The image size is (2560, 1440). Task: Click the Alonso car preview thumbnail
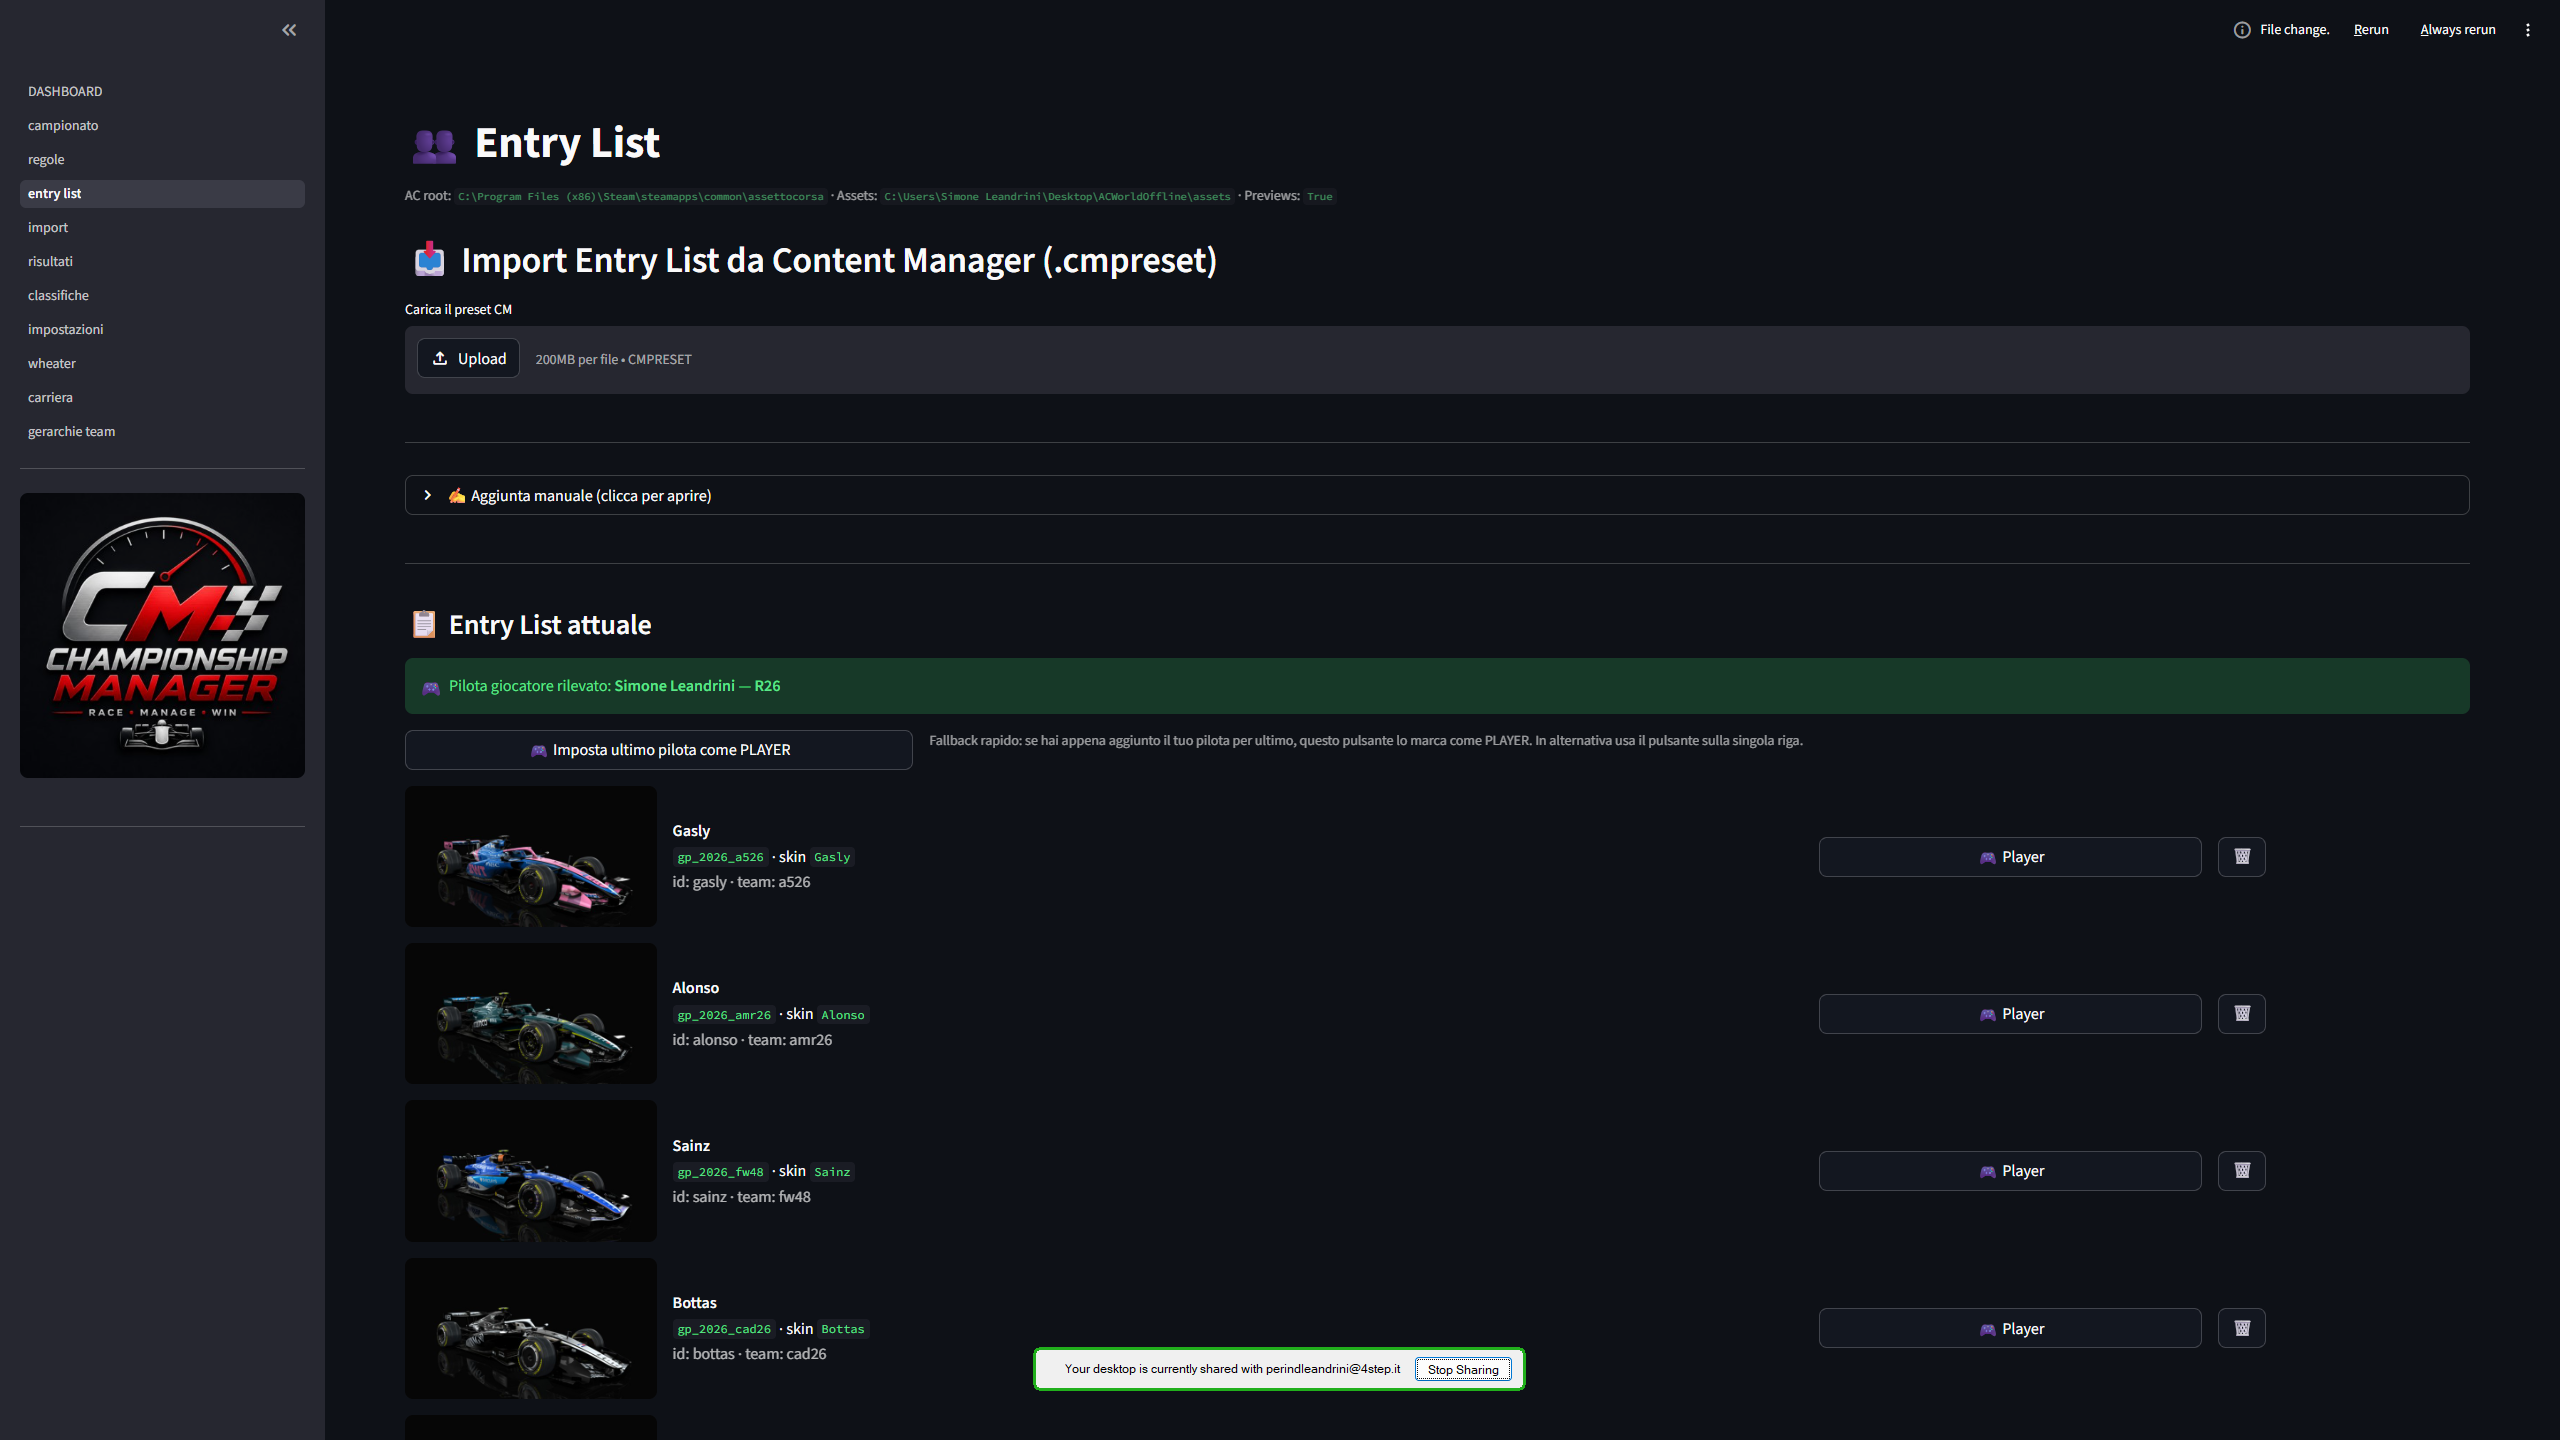(x=531, y=1013)
